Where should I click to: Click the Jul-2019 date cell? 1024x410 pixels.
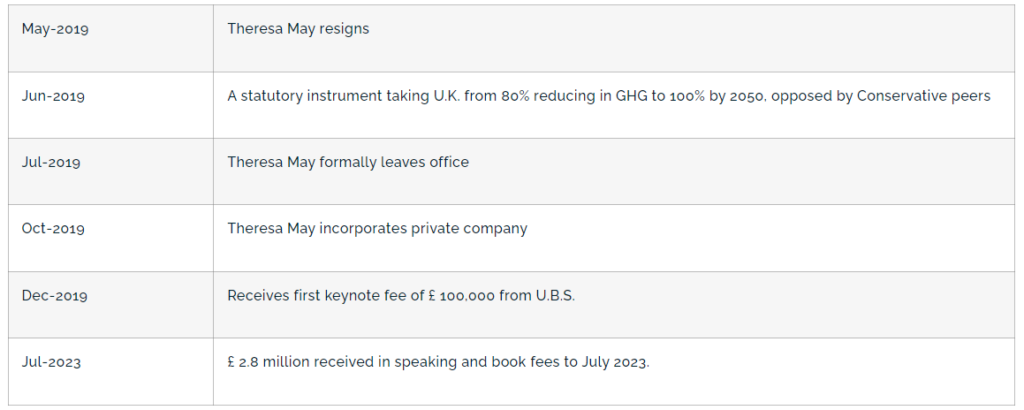(x=51, y=163)
